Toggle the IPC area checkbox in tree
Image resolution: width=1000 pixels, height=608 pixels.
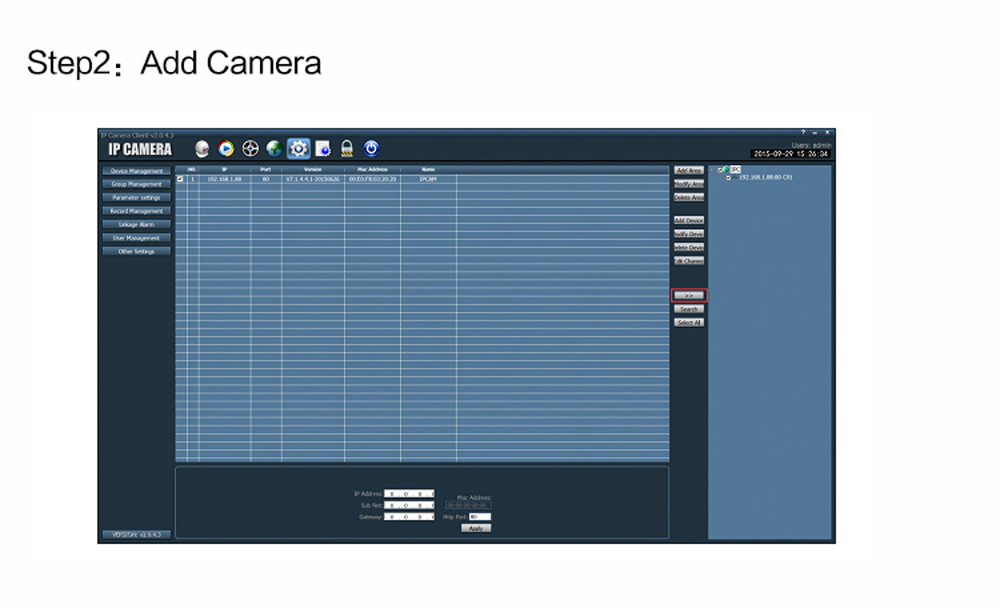tap(721, 170)
